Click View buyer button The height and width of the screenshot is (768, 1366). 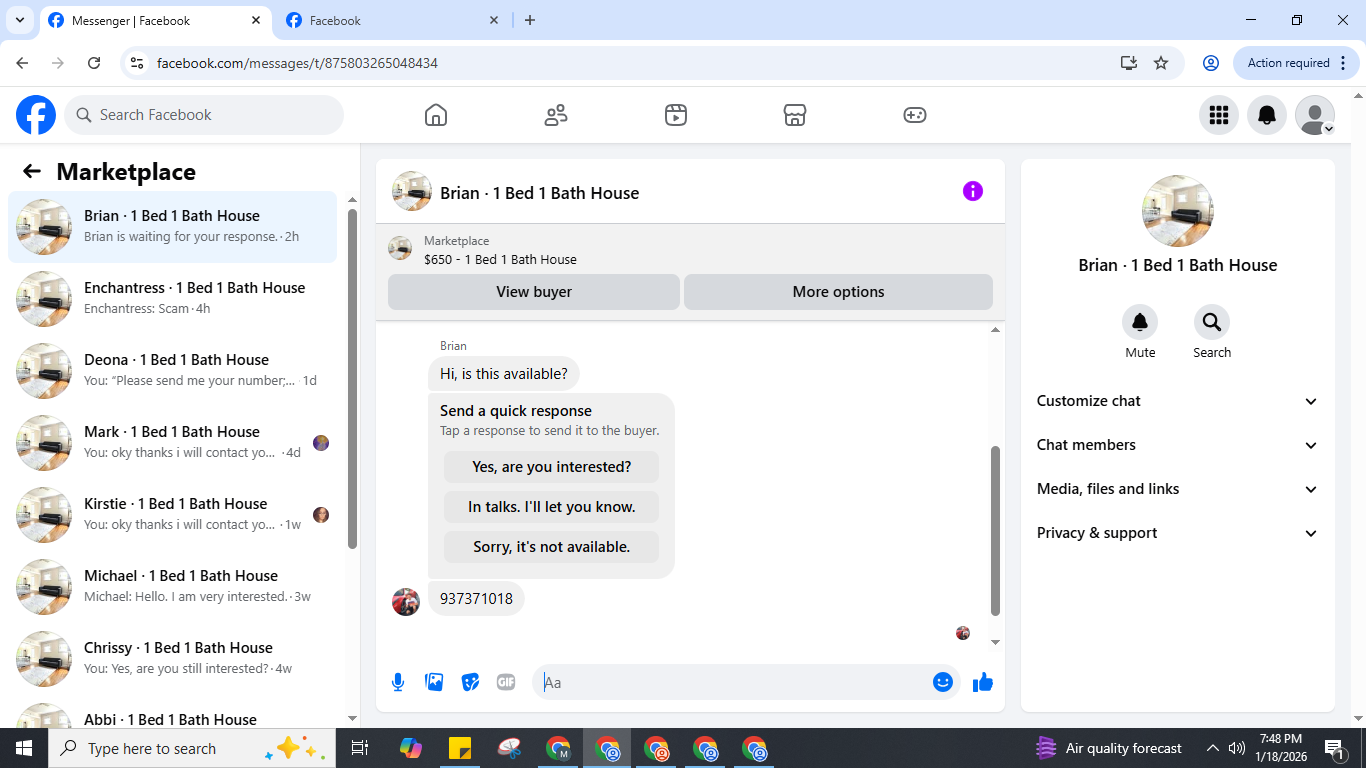(534, 292)
